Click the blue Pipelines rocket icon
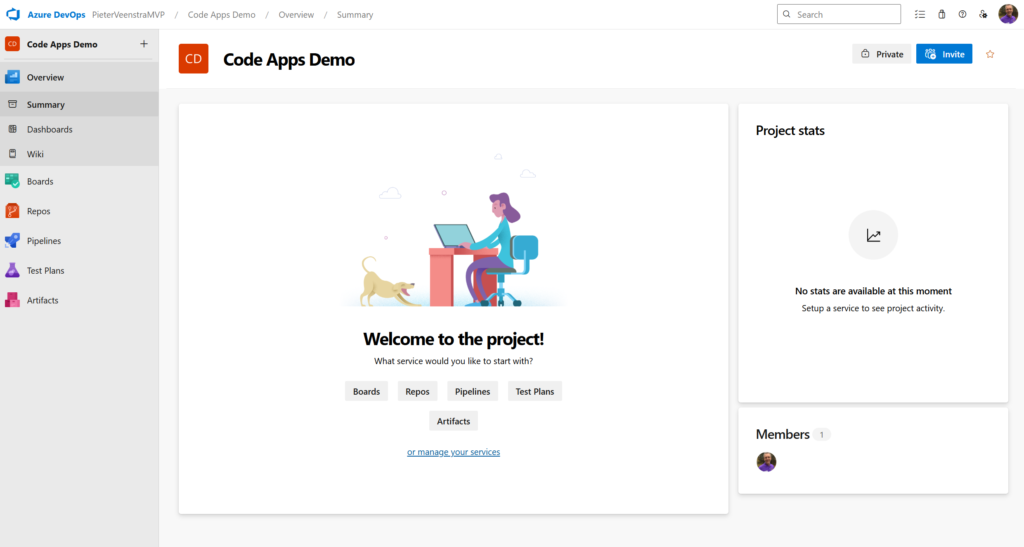Image resolution: width=1024 pixels, height=547 pixels. 12,240
